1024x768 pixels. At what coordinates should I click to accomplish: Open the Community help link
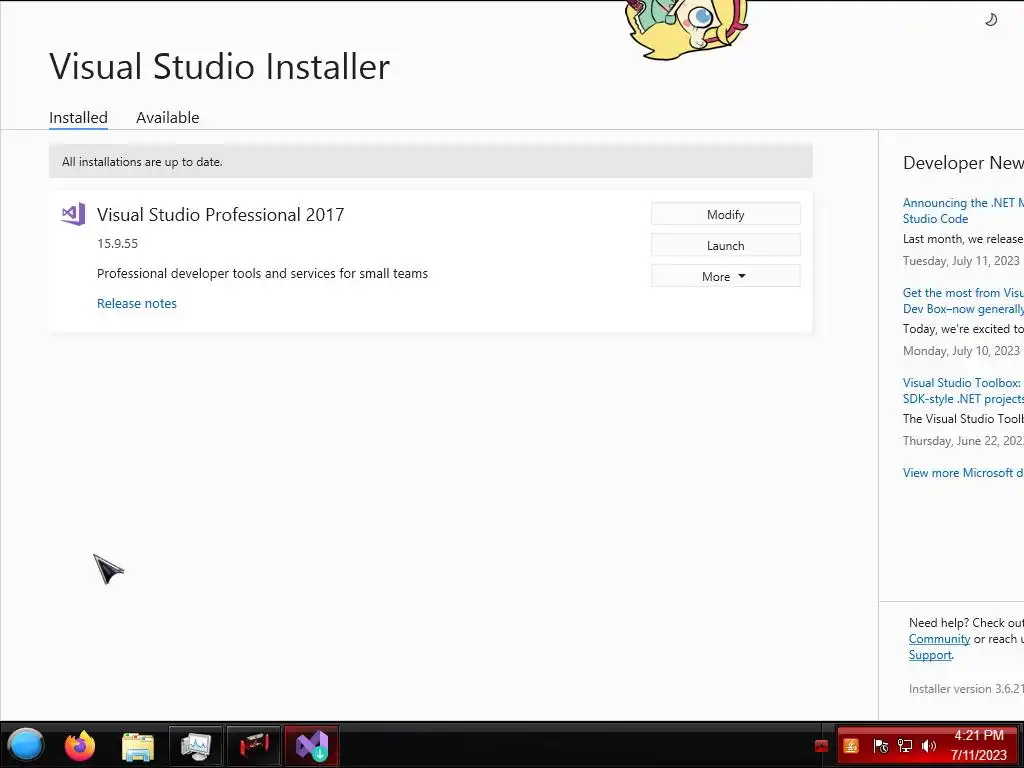coord(939,639)
